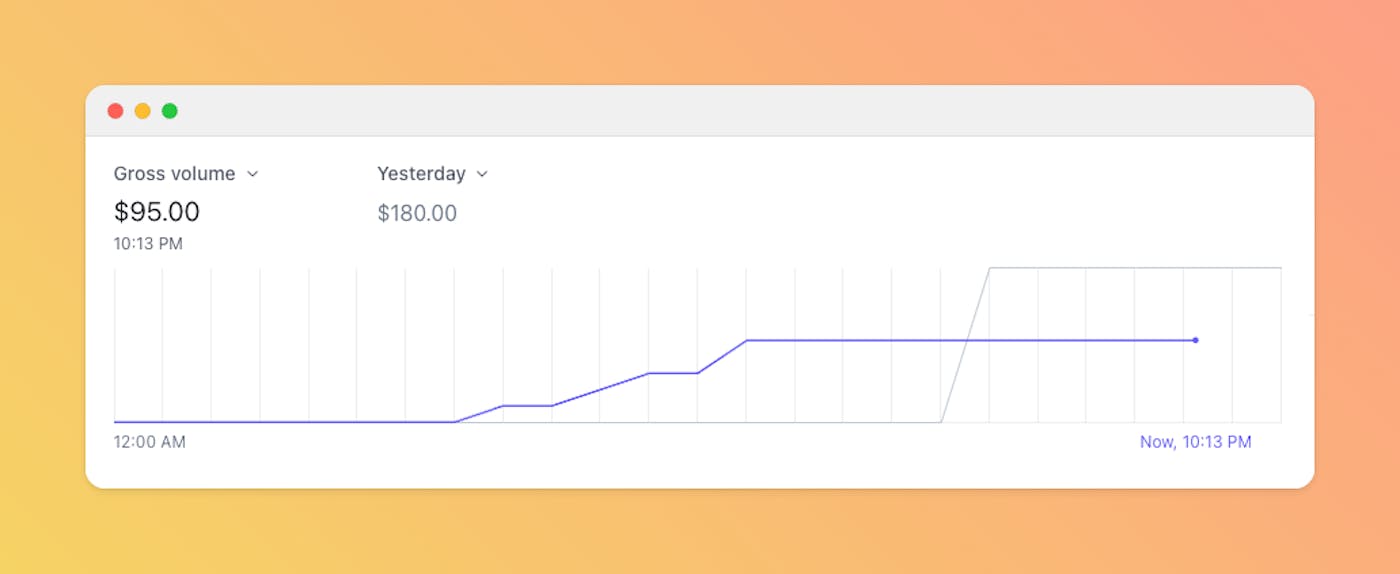
Task: Click the 10:13 PM timestamp under $95.00
Action: (x=148, y=244)
